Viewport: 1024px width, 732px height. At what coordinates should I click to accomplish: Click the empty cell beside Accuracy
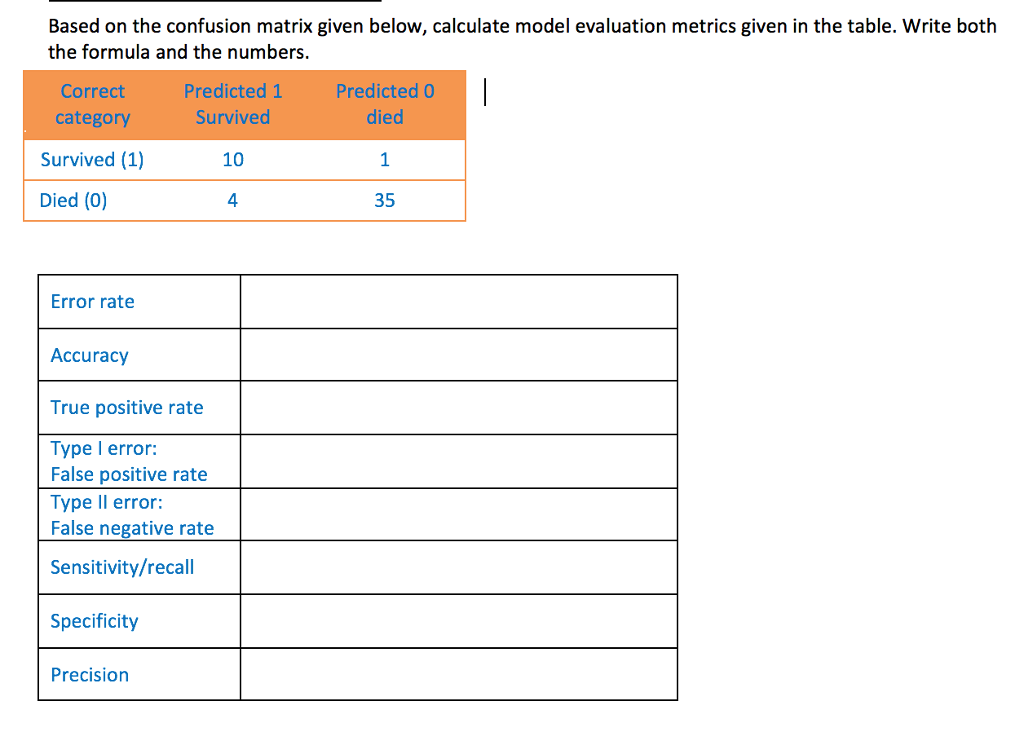(x=458, y=355)
